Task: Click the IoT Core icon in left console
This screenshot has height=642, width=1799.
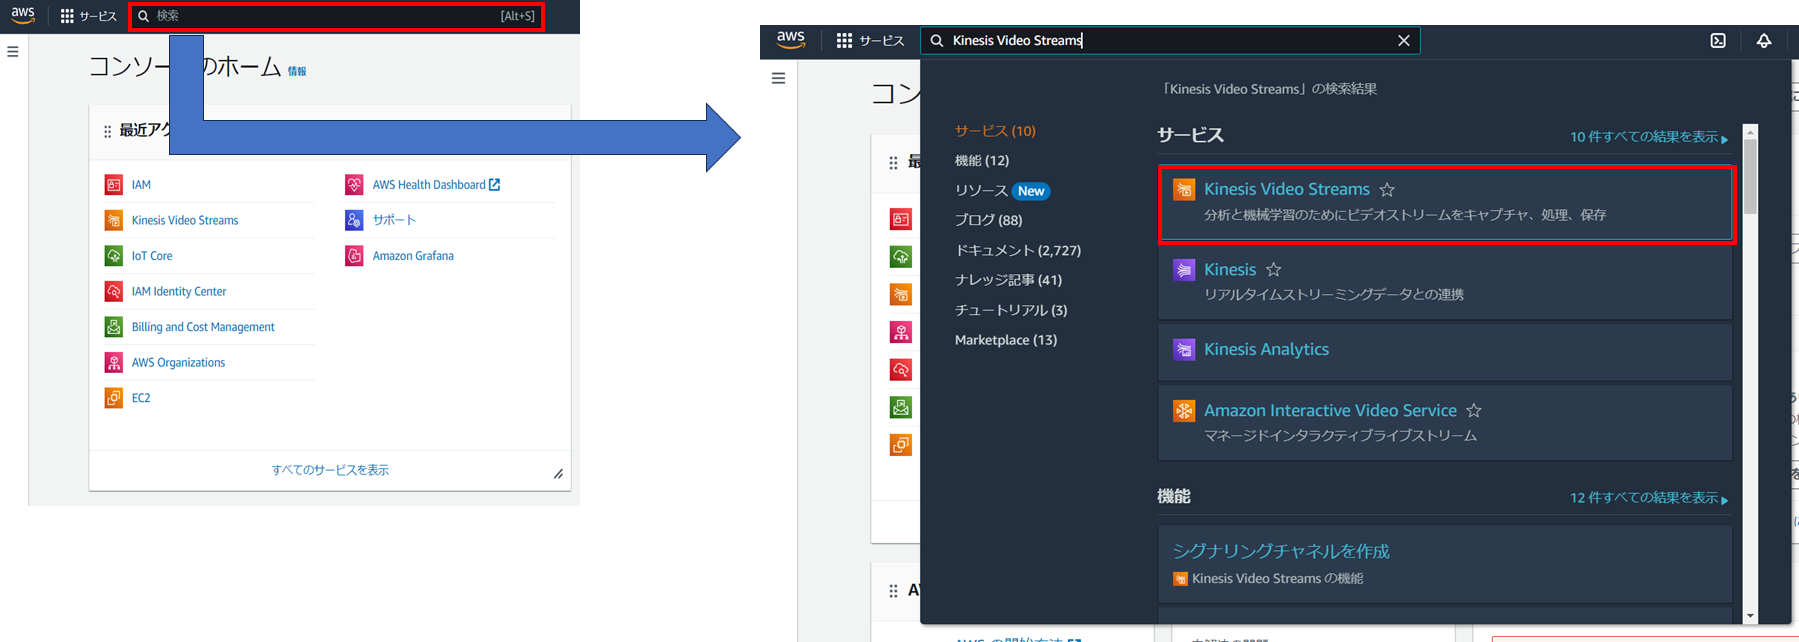Action: pyautogui.click(x=114, y=256)
